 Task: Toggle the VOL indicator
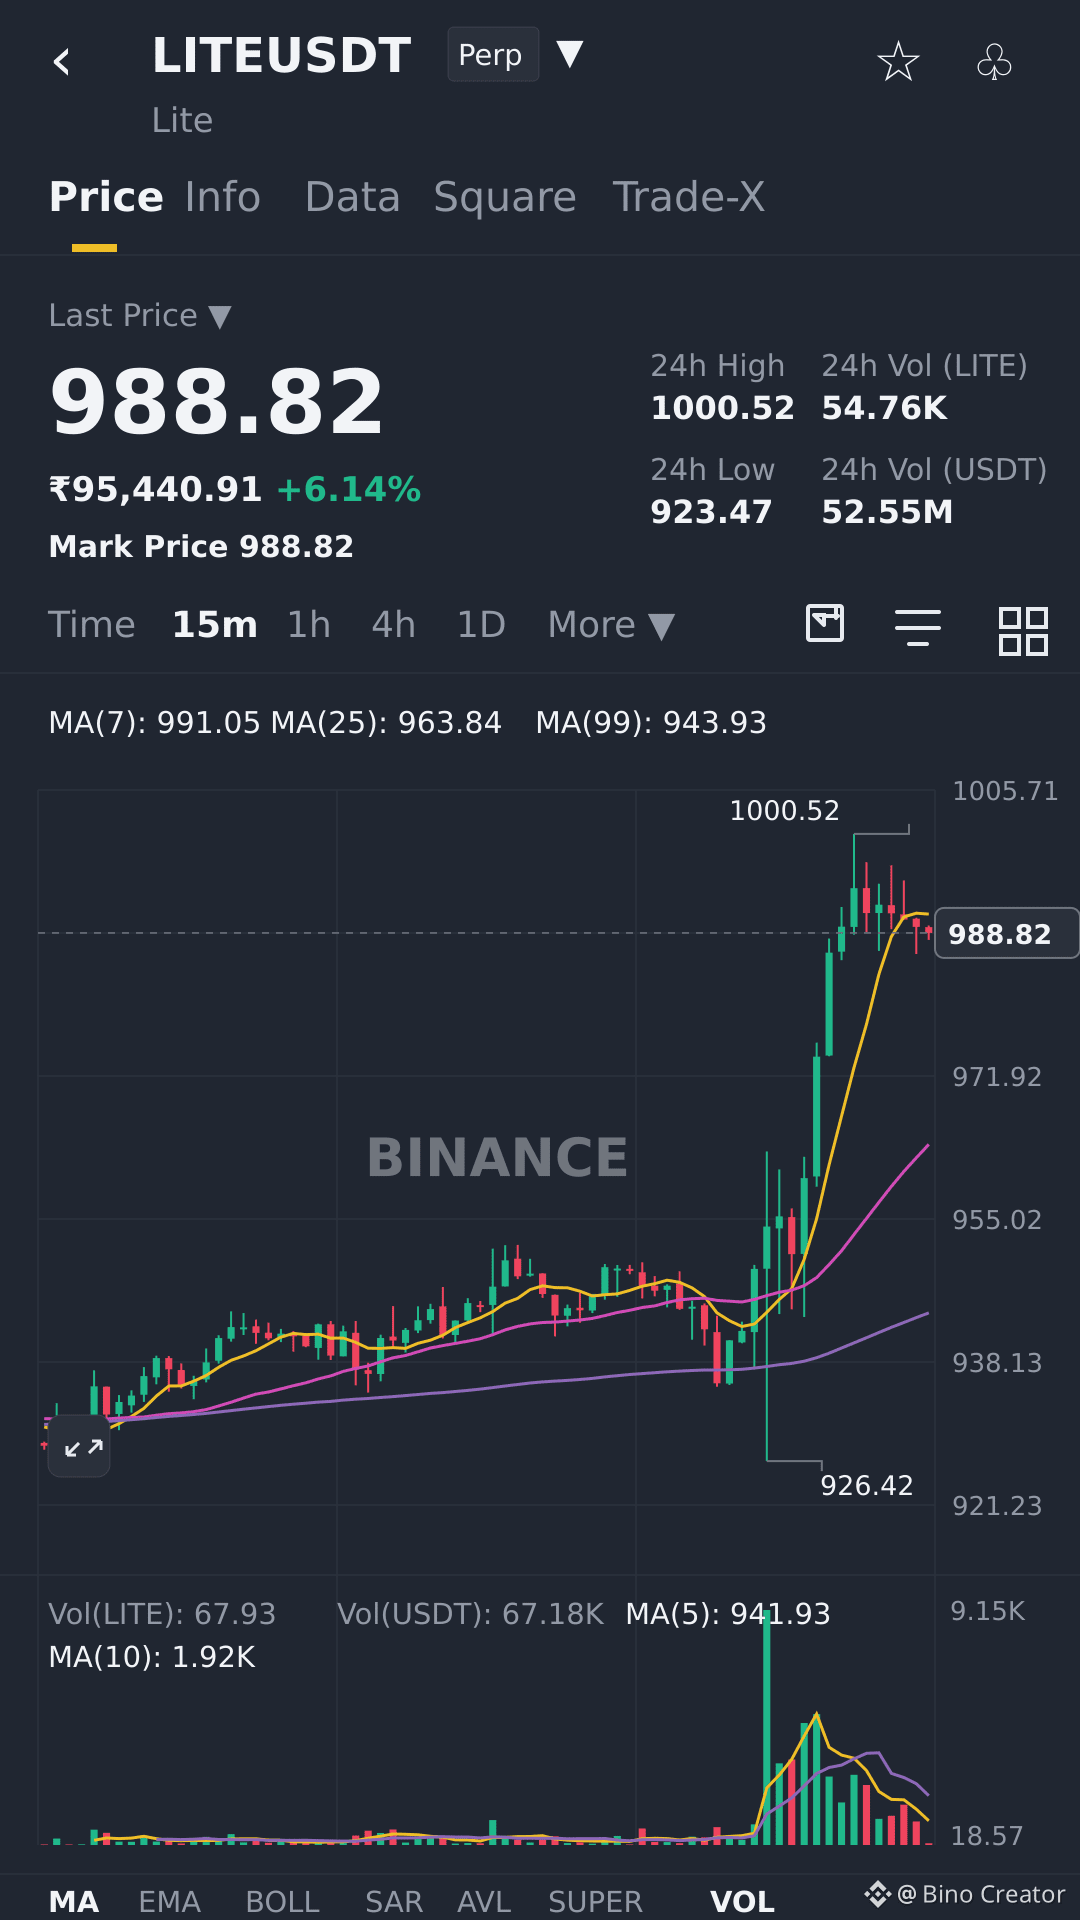point(742,1901)
